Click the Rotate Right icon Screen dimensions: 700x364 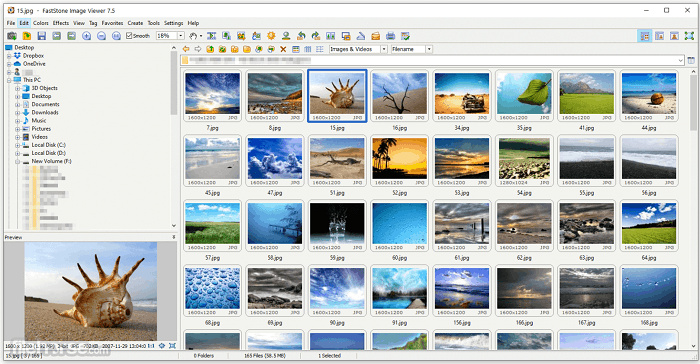(316, 36)
